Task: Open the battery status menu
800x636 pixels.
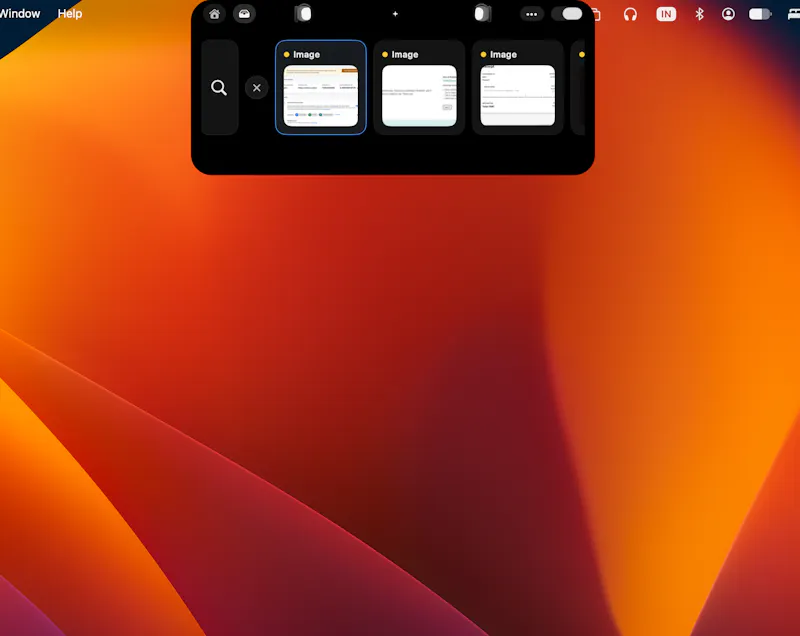Action: click(760, 14)
